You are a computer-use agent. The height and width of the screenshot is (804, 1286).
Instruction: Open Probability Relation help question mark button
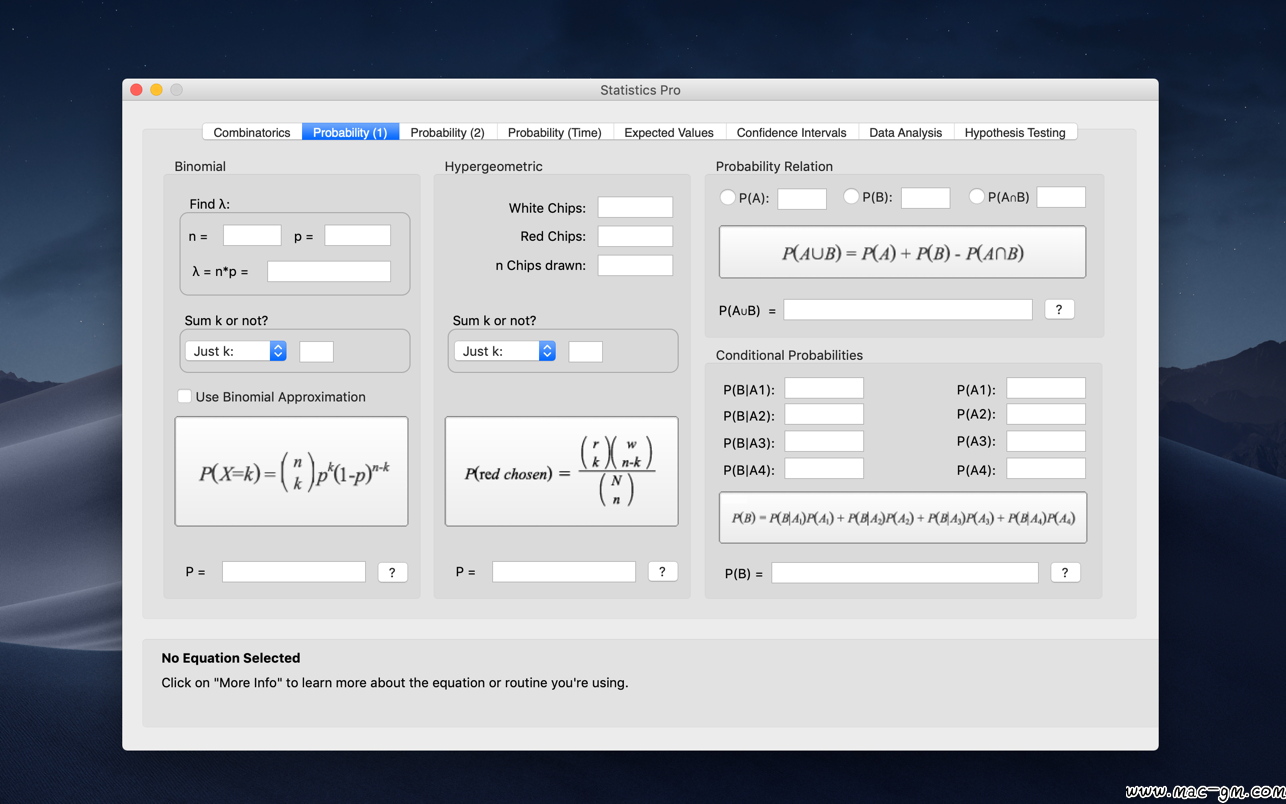(x=1059, y=309)
